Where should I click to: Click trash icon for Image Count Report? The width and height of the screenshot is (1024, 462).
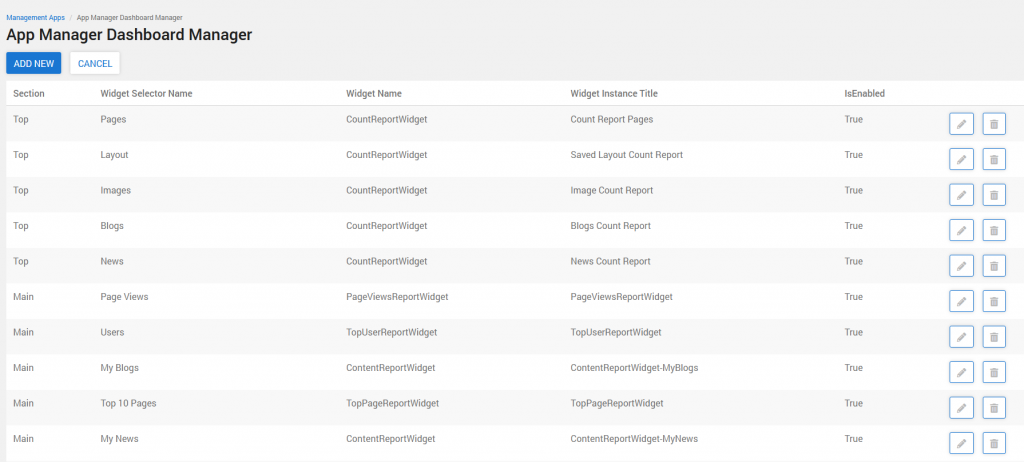[x=994, y=195]
